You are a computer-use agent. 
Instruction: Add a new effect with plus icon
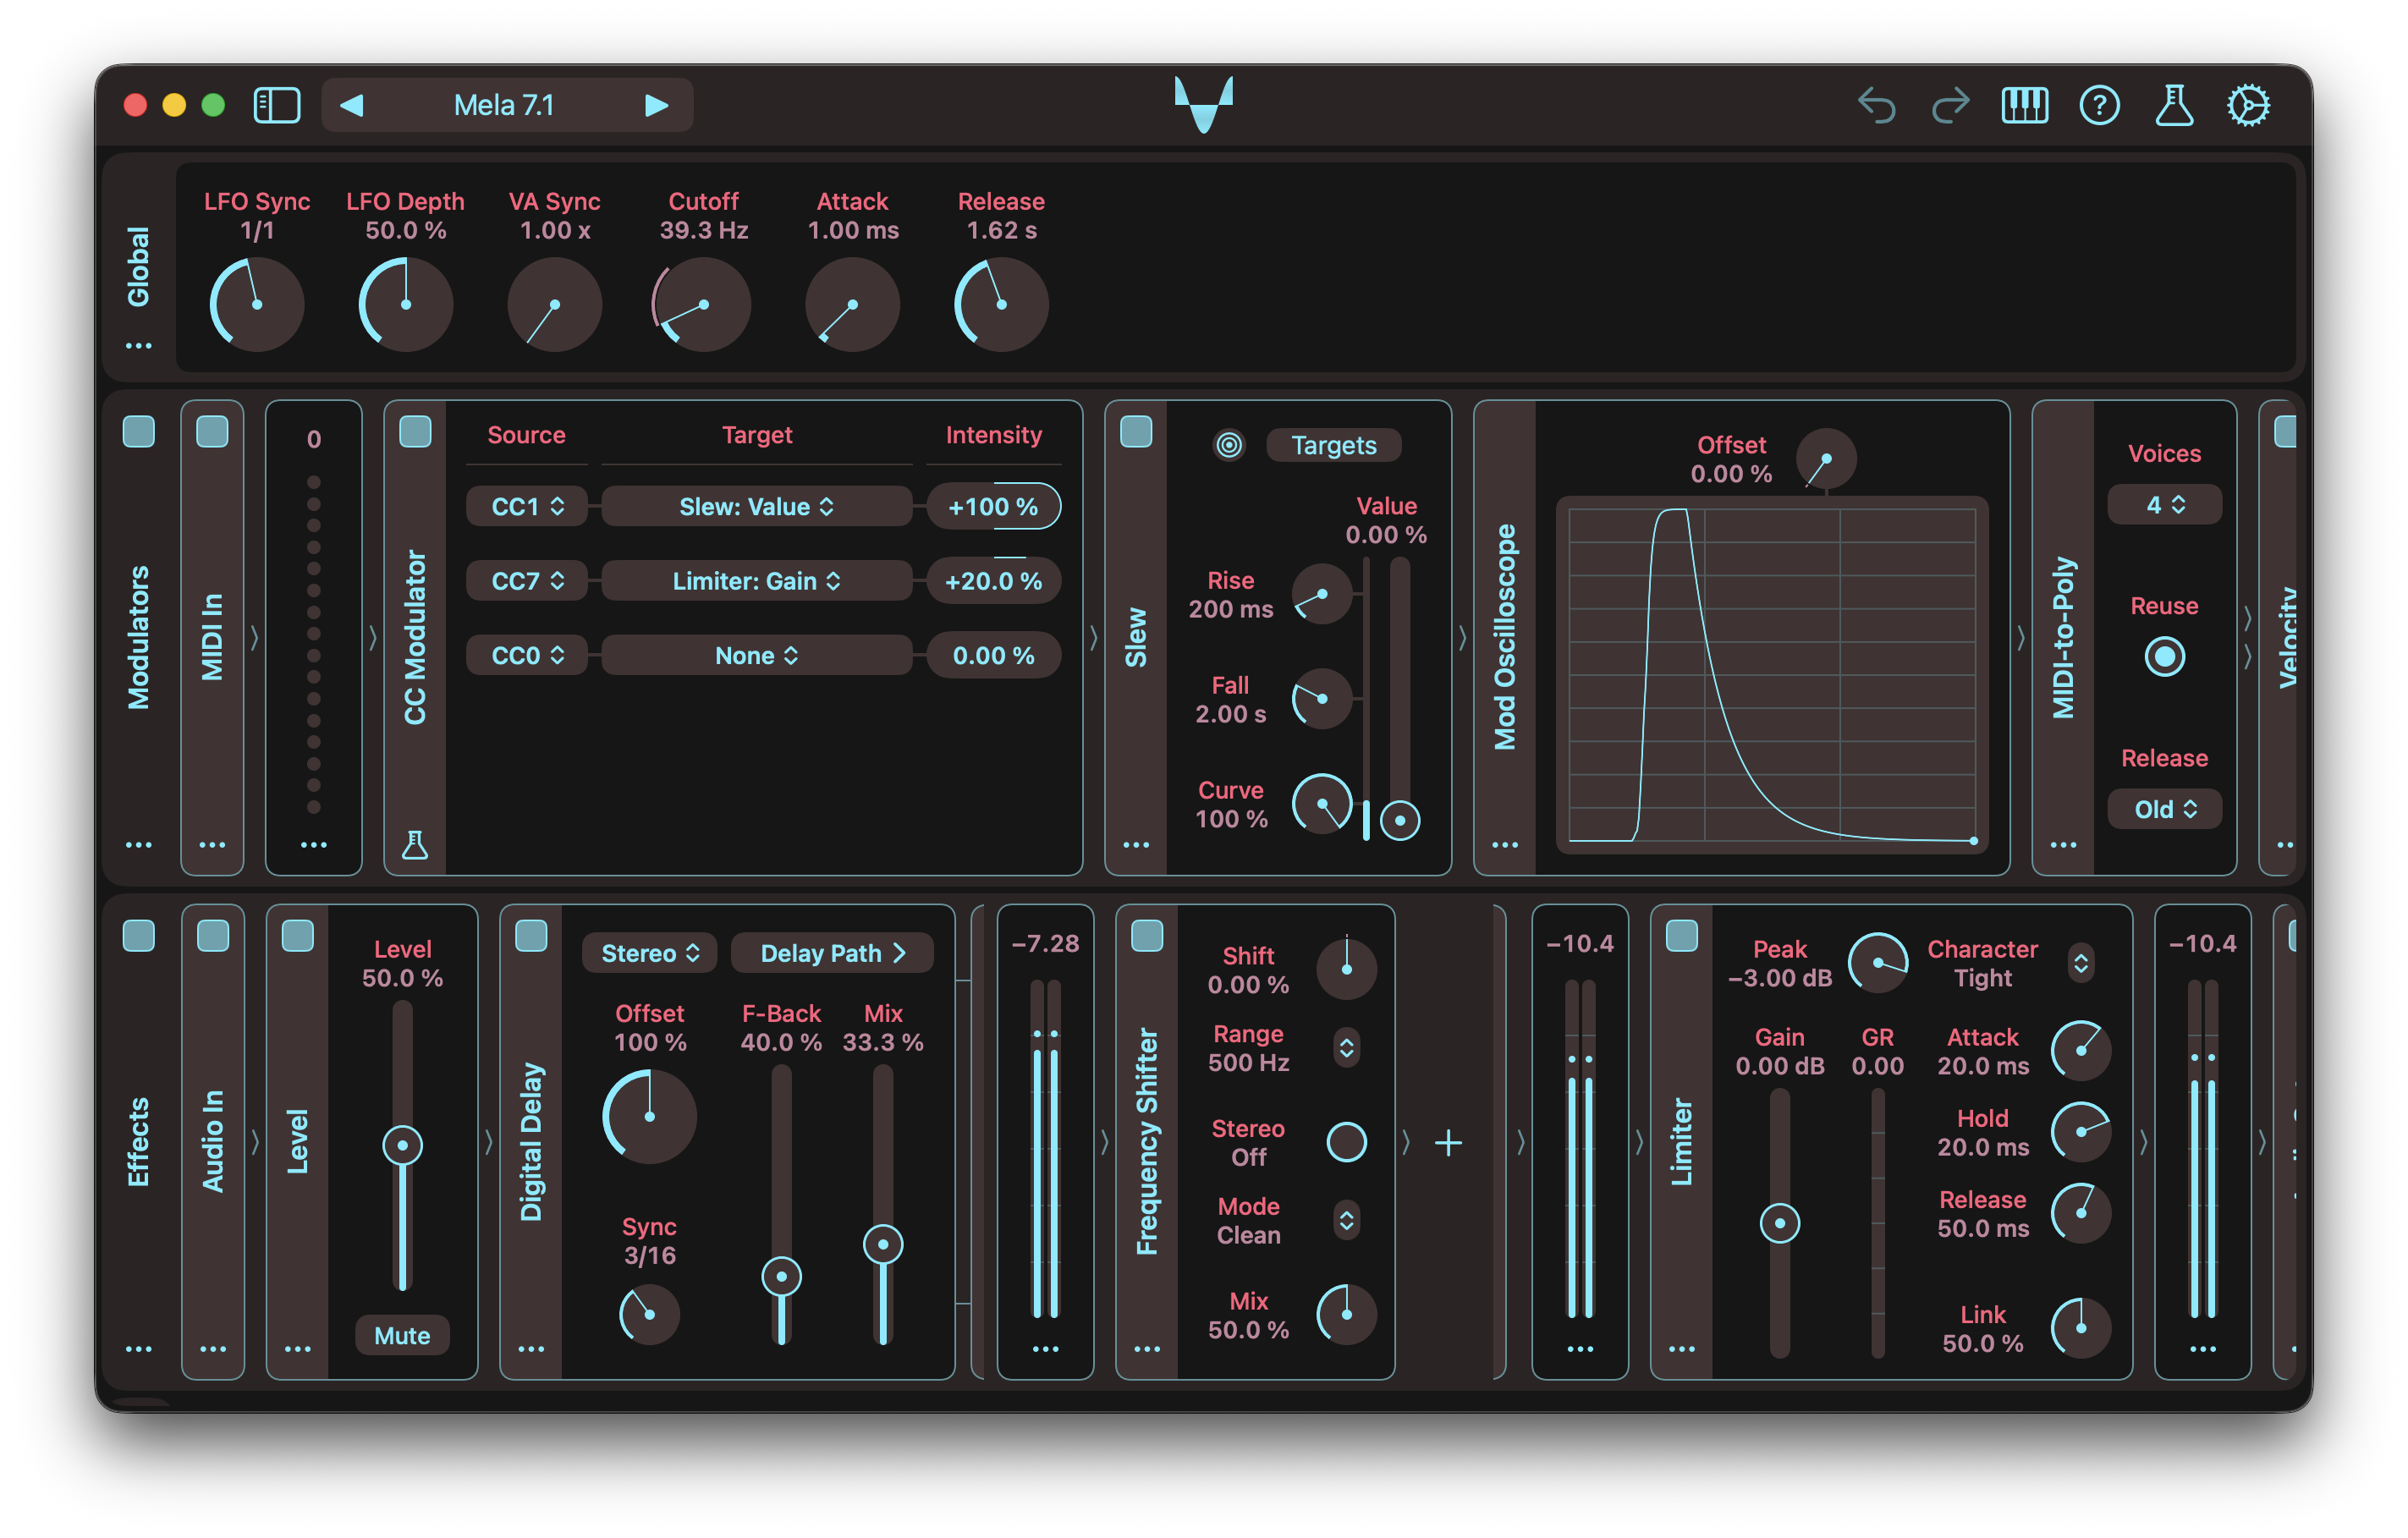(1448, 1142)
